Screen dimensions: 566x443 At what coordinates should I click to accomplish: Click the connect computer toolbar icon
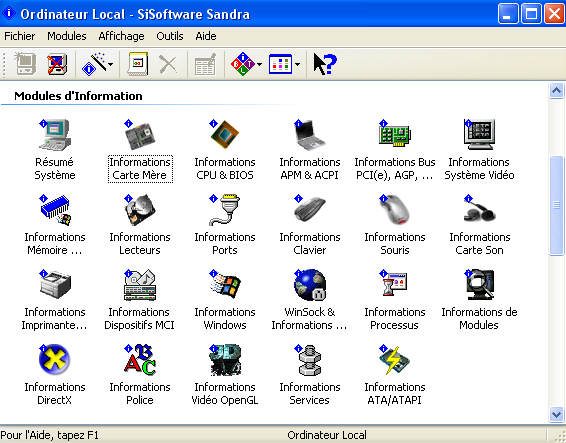tap(25, 64)
